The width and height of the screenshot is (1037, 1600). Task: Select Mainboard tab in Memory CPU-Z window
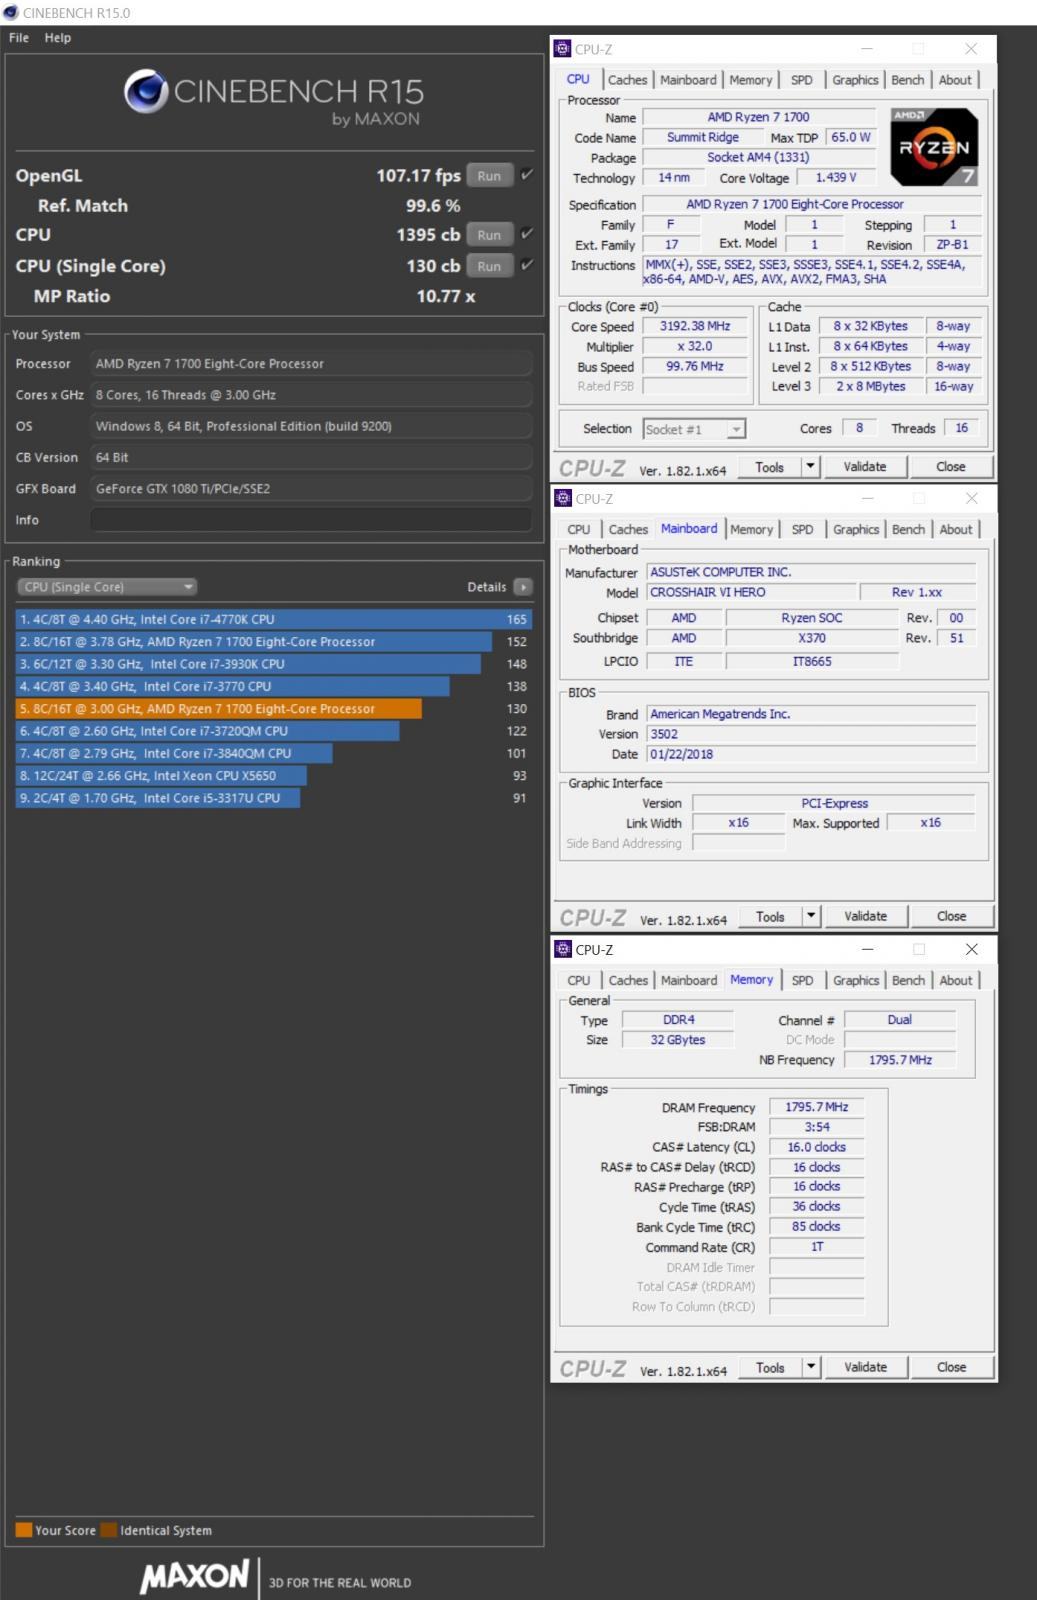point(689,981)
